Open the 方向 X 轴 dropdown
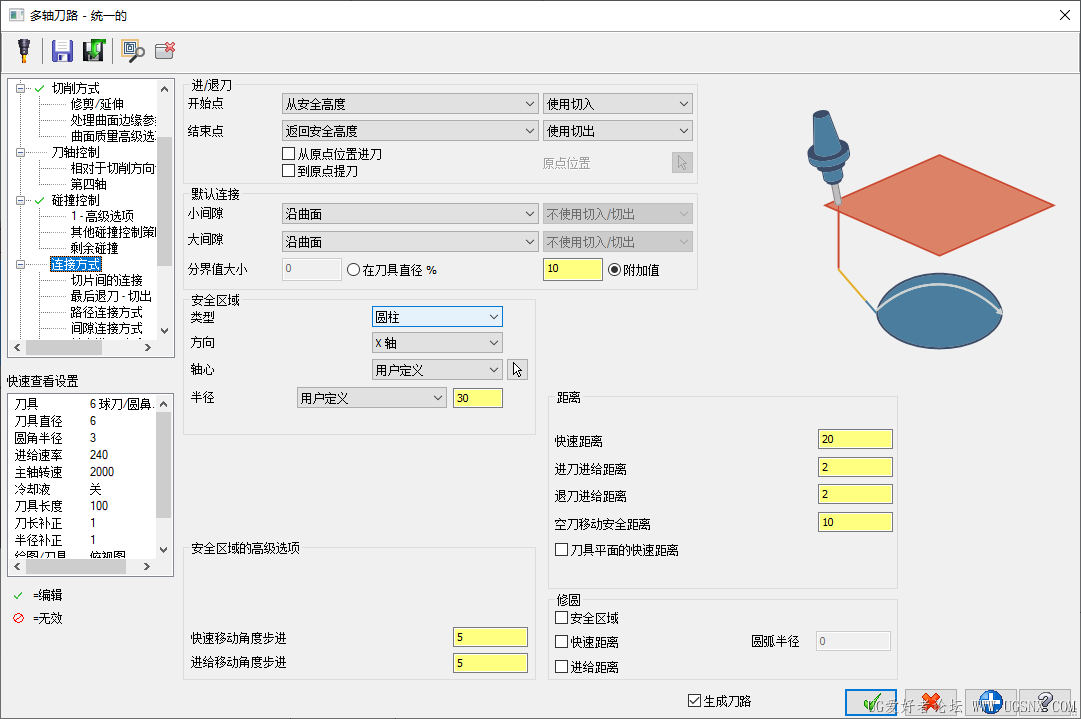Image resolution: width=1081 pixels, height=719 pixels. [x=437, y=343]
